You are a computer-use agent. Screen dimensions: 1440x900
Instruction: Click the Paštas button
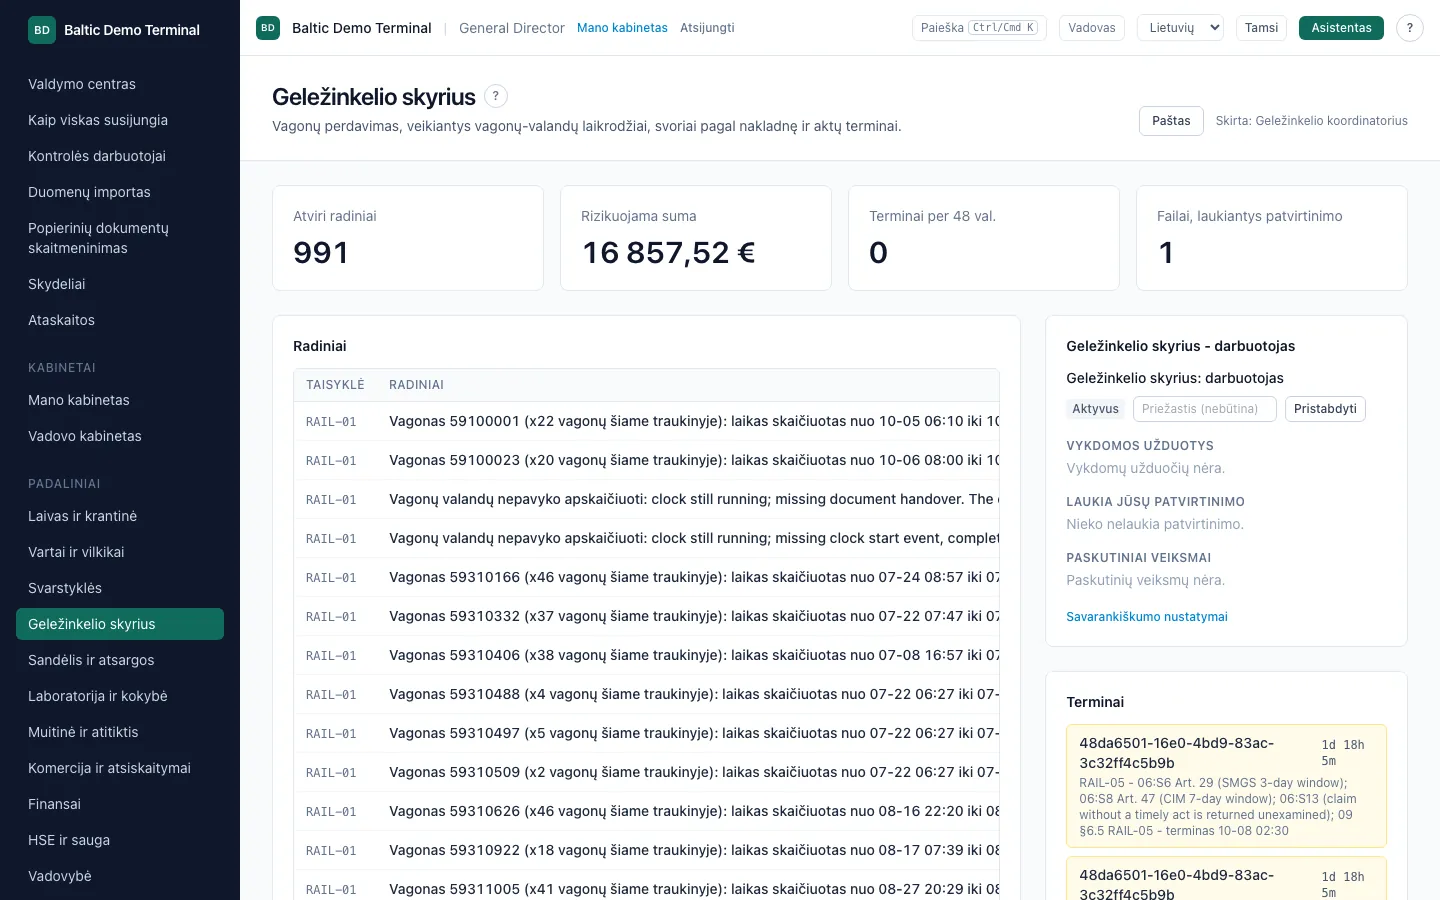tap(1171, 121)
